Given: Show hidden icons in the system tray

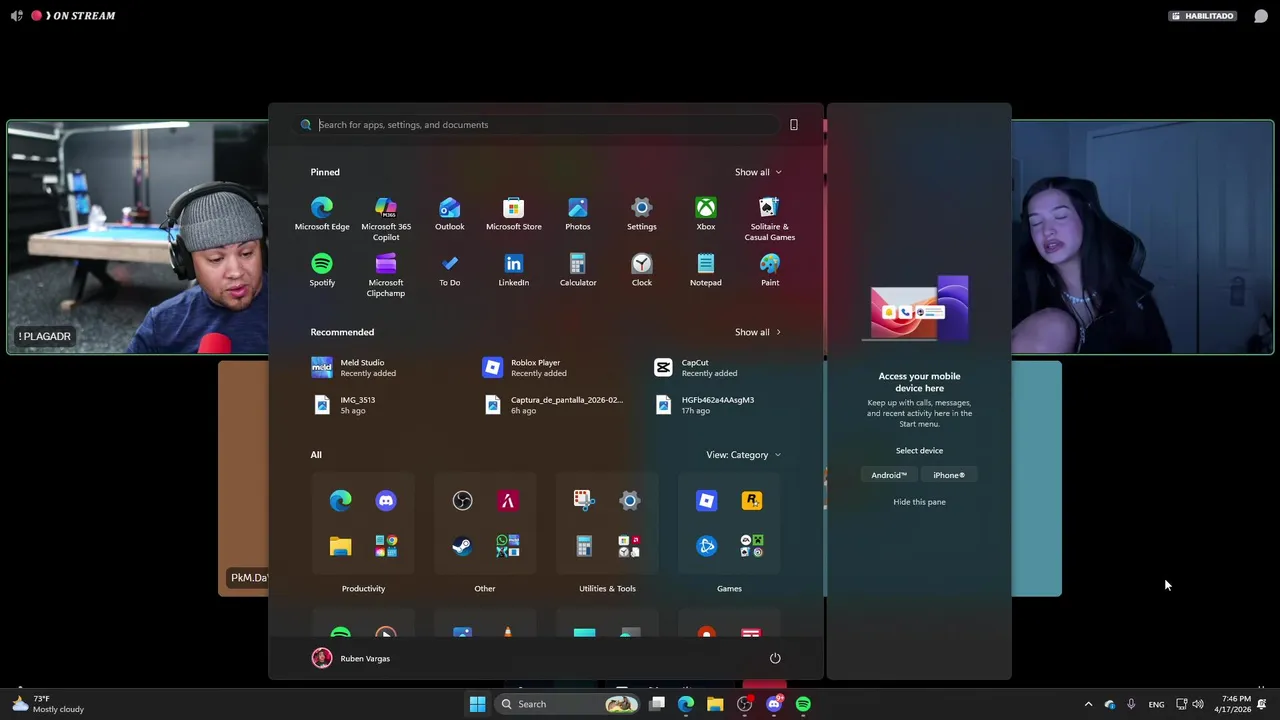Looking at the screenshot, I should 1089,704.
